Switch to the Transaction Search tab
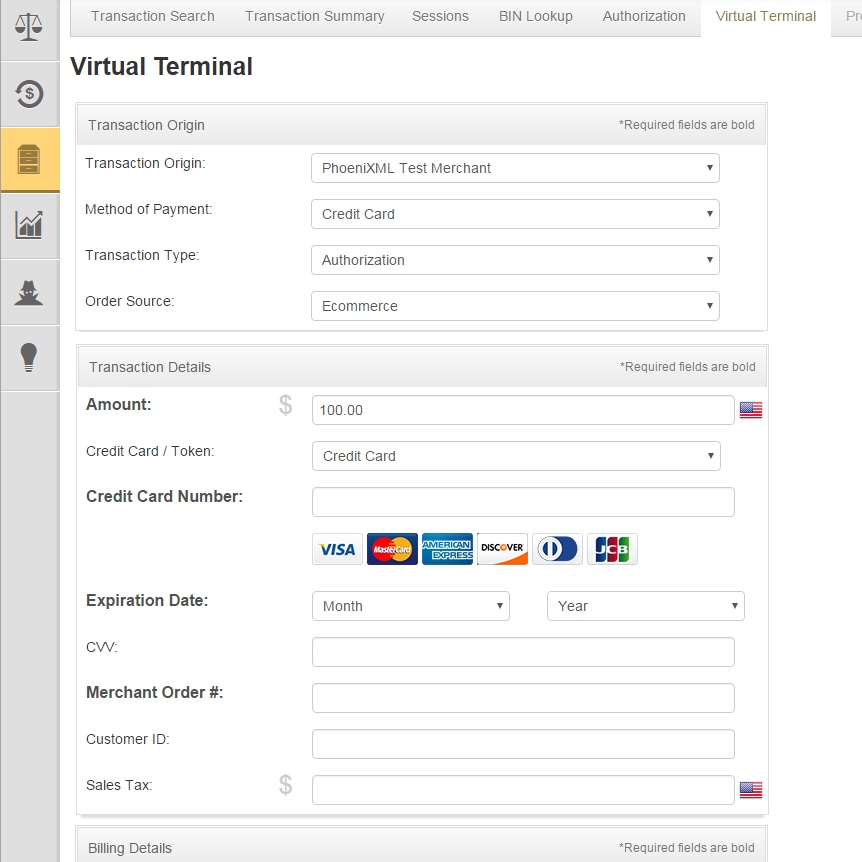The width and height of the screenshot is (862, 862). 153,16
